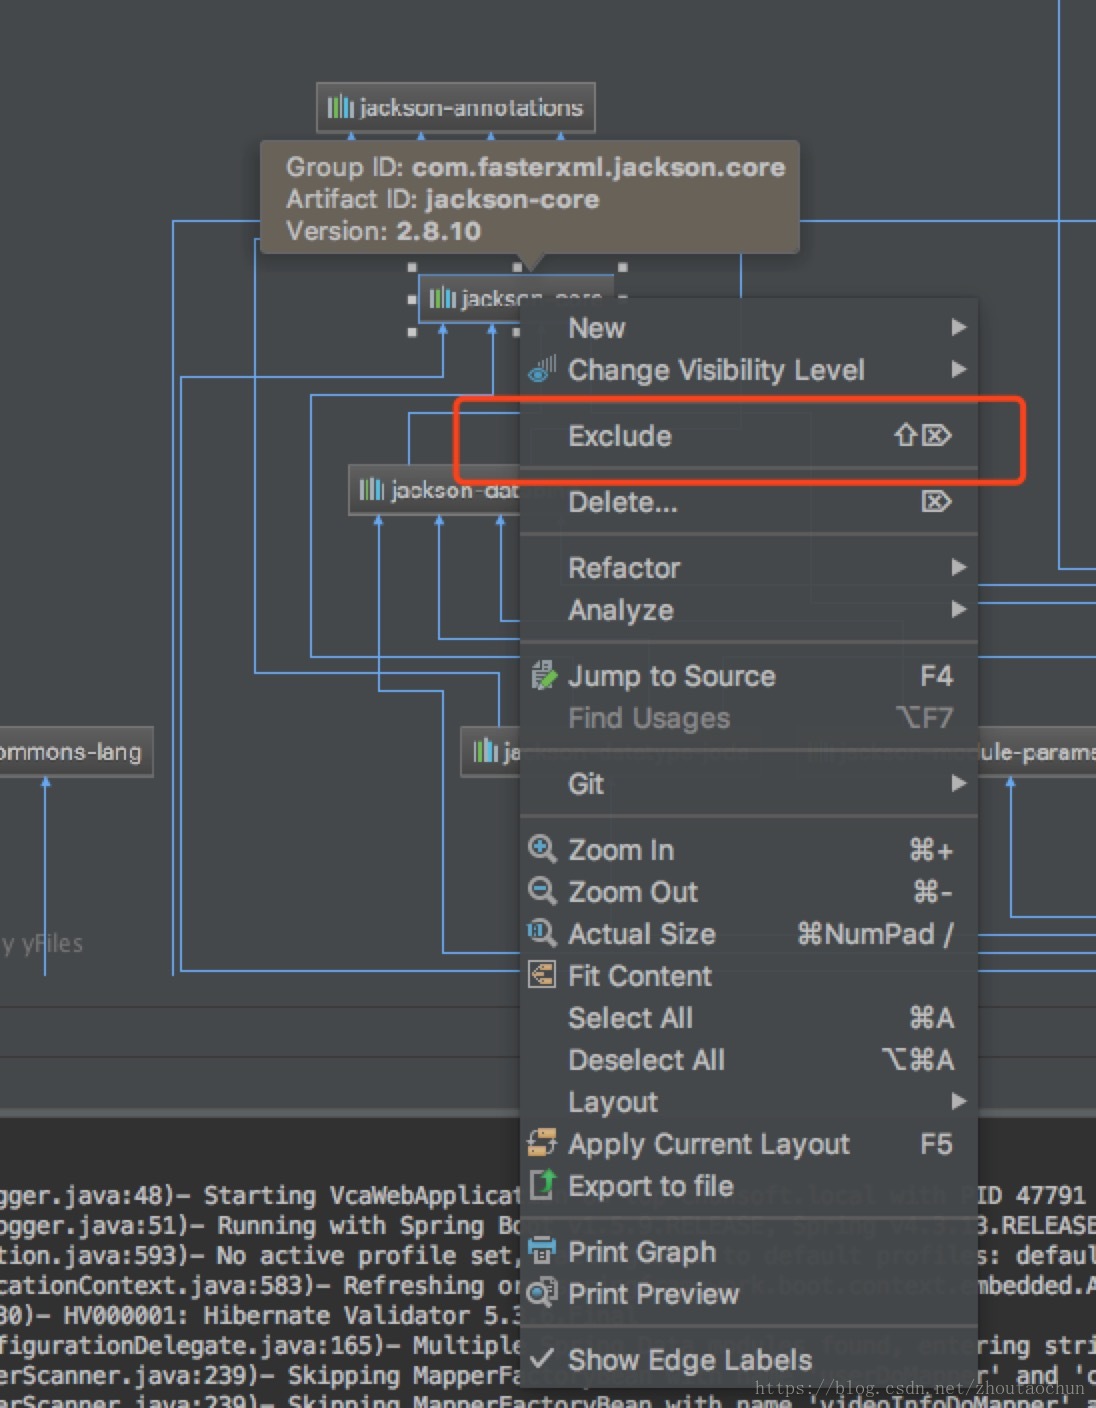Click the Zoom Out magnifier icon
The width and height of the screenshot is (1096, 1408).
click(x=542, y=891)
